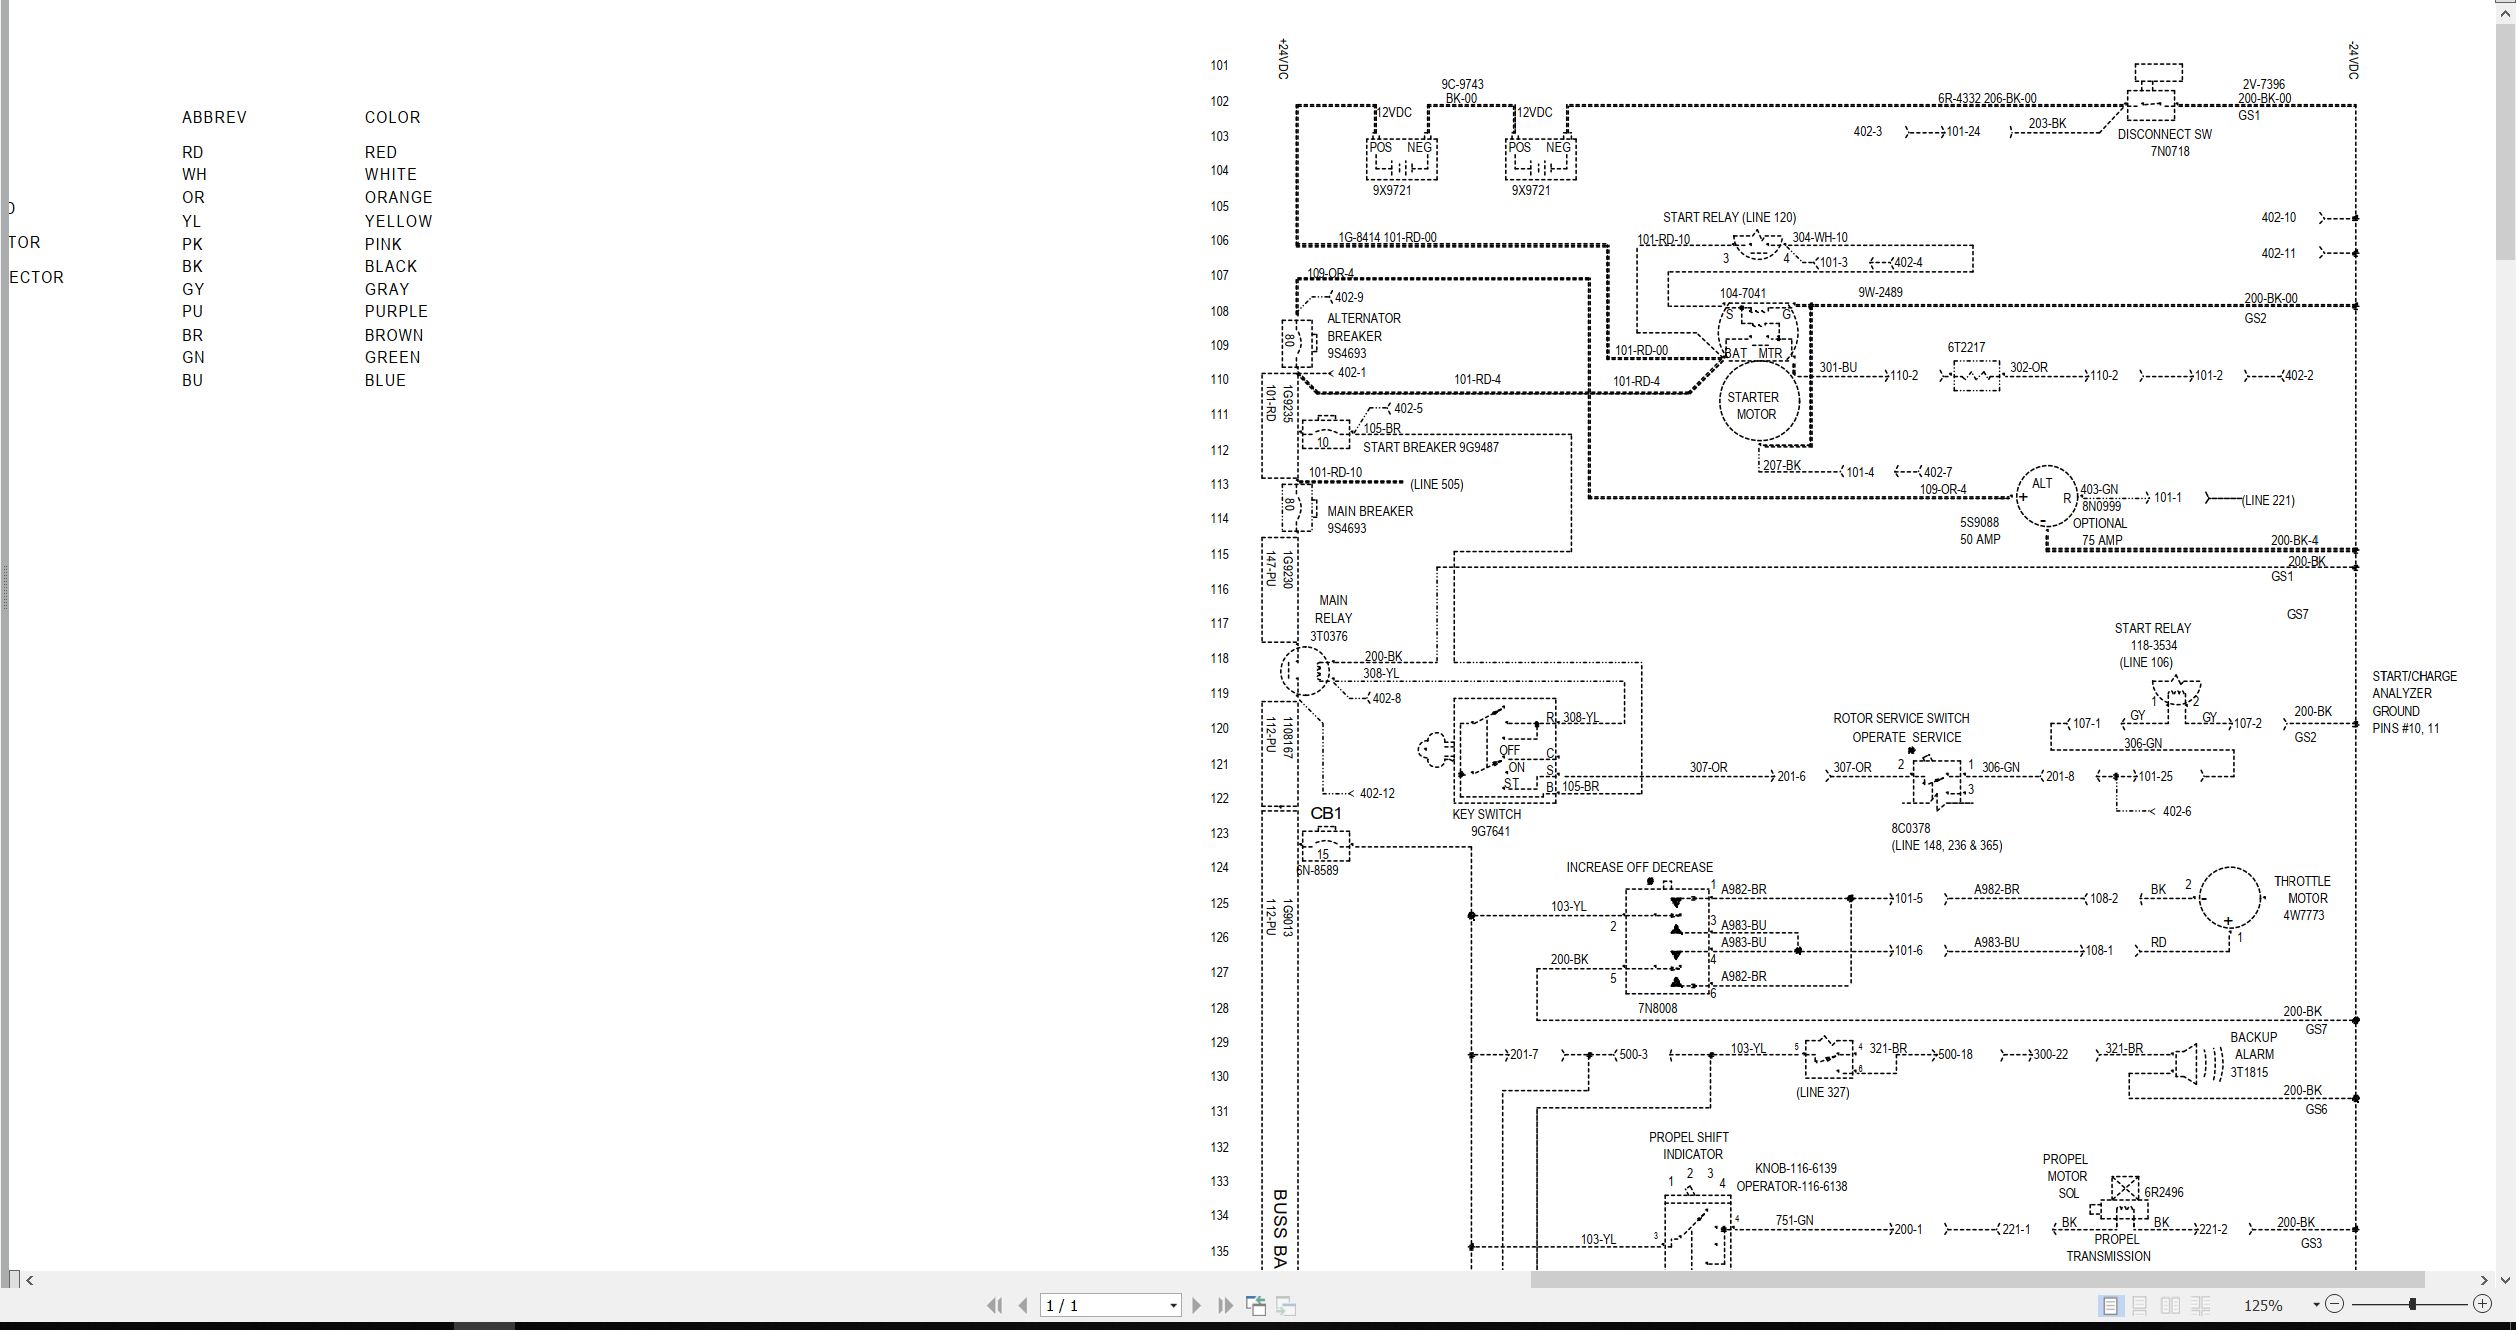Click the ROTOR SERVICE SWITCH label

[1900, 719]
